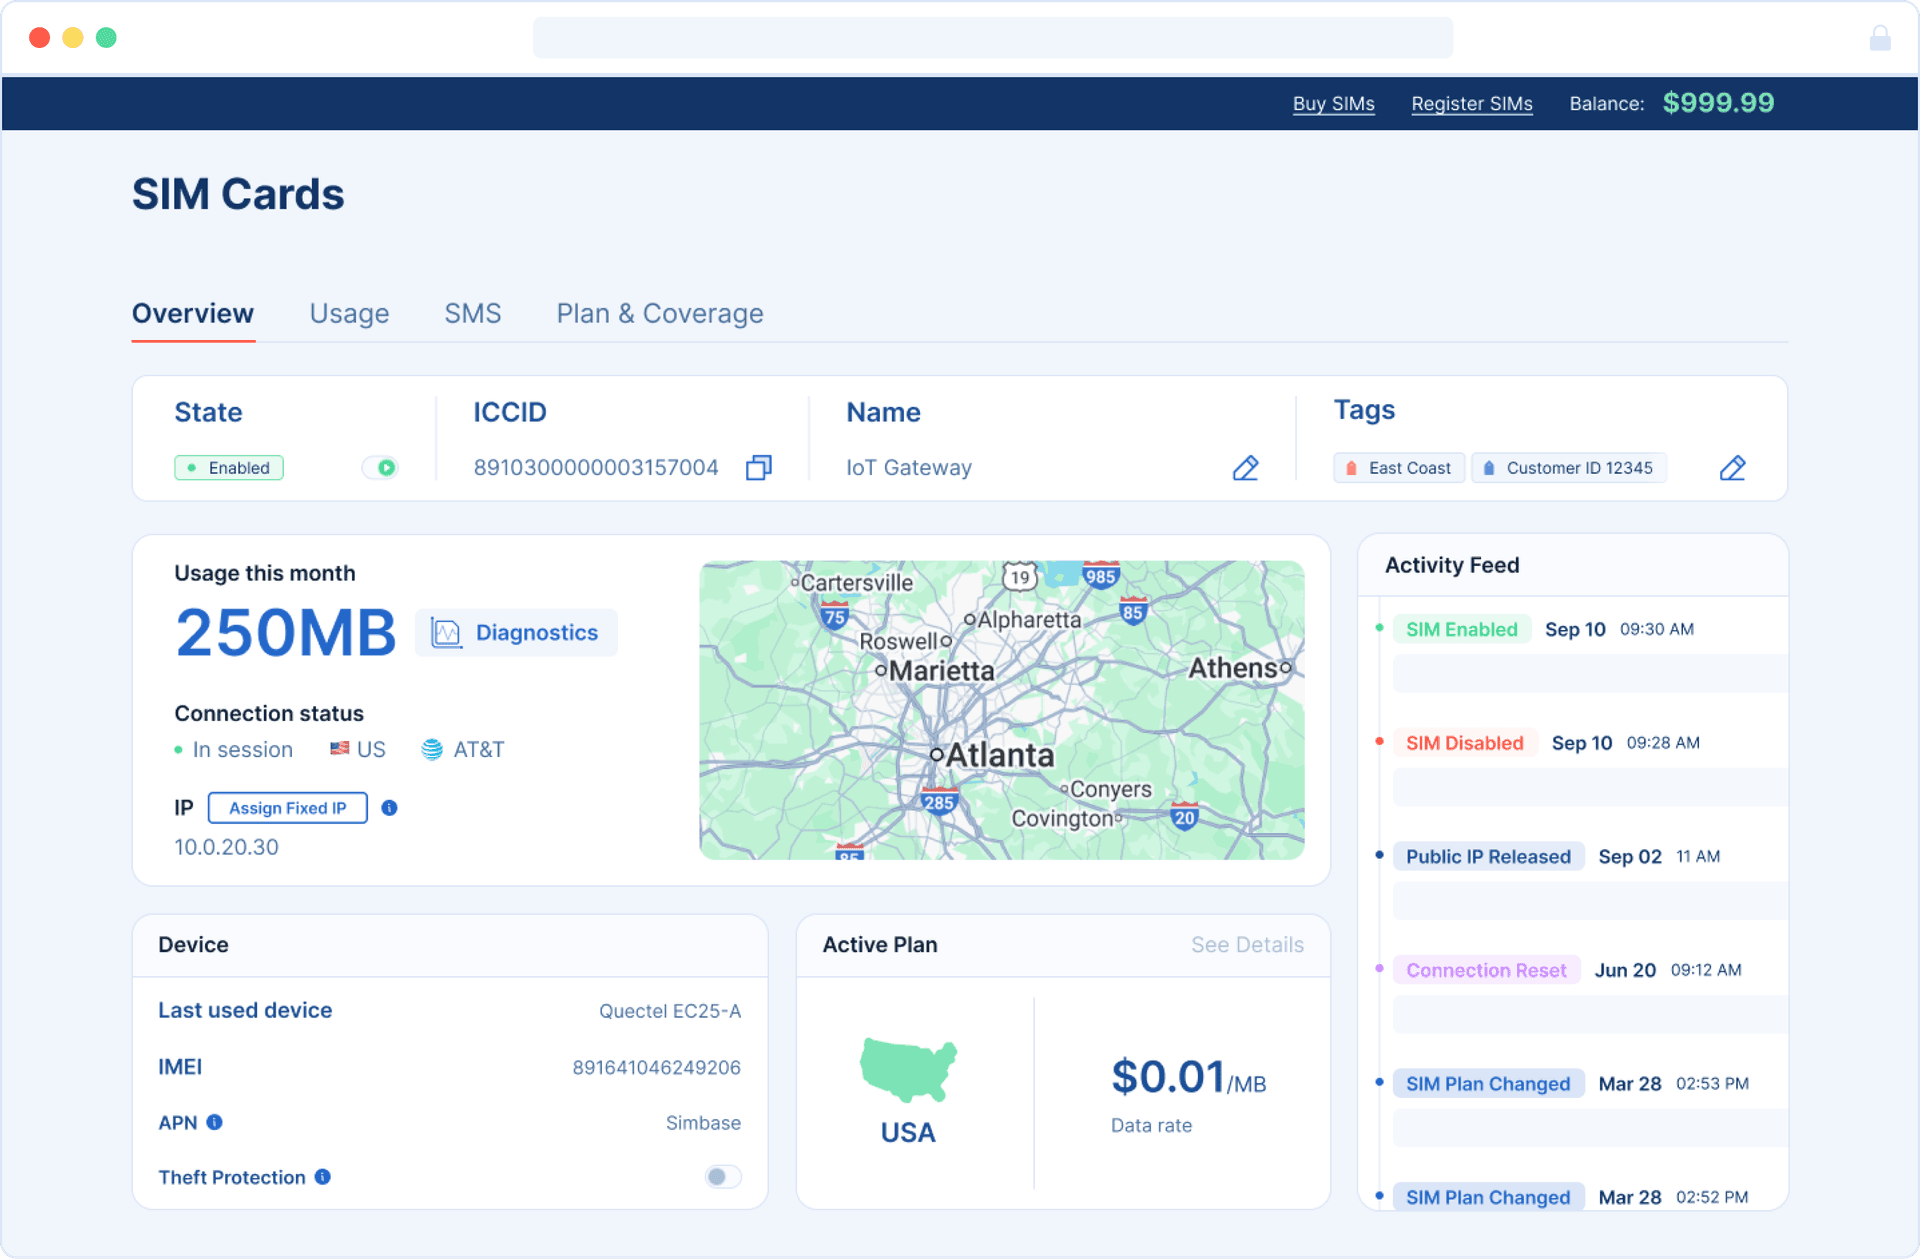Switch to the Usage tab
Viewport: 1920px width, 1259px height.
coord(349,313)
